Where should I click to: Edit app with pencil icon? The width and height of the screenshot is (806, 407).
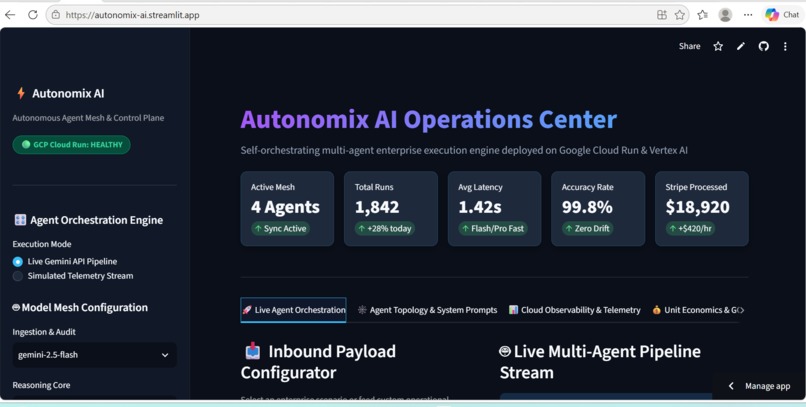[x=741, y=46]
